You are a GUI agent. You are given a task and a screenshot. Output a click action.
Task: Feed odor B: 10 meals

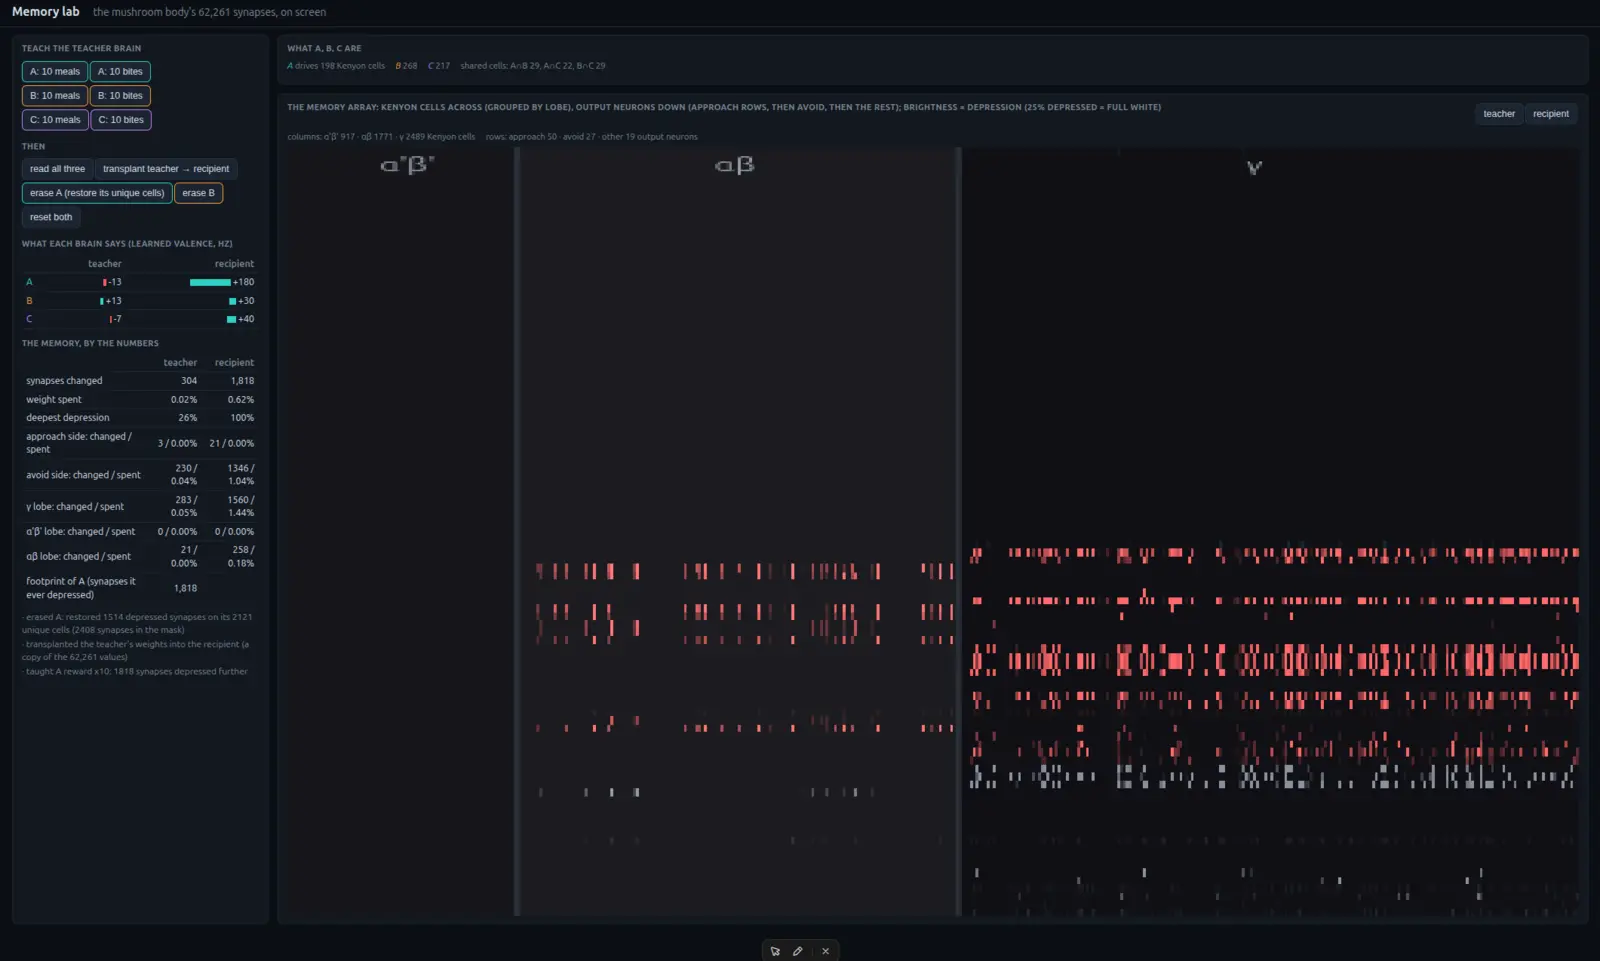tap(55, 96)
